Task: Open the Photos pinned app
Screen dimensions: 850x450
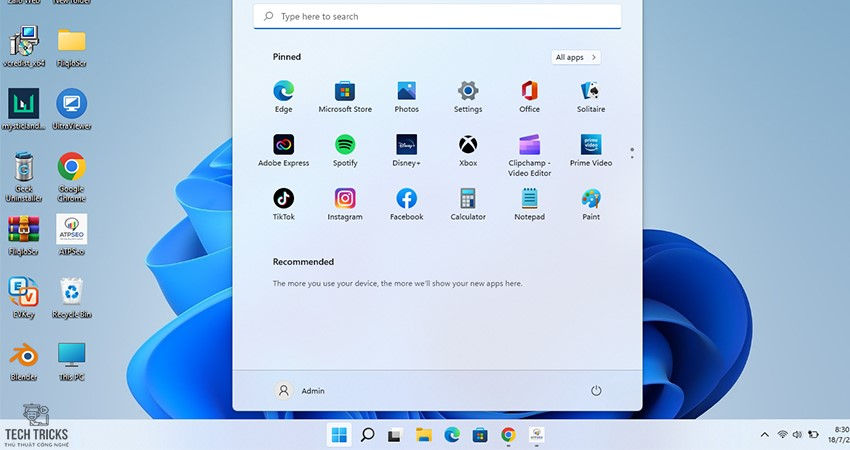Action: click(407, 97)
